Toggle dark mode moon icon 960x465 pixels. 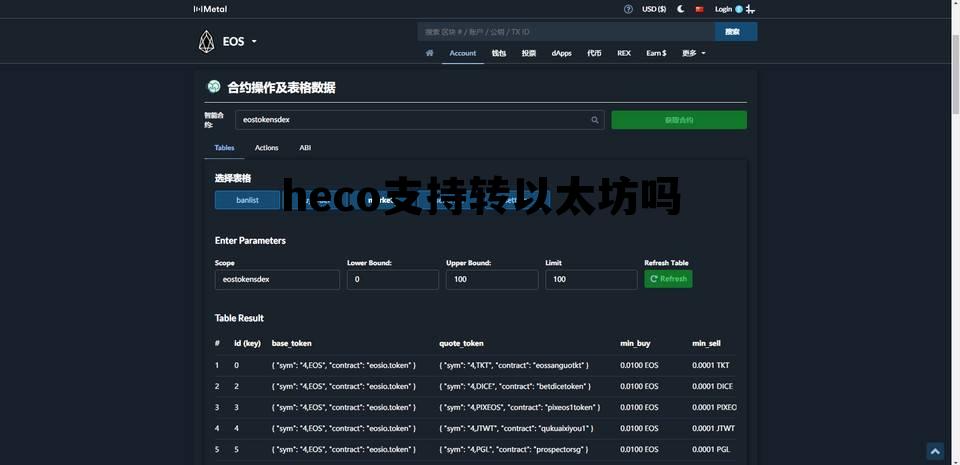pos(681,9)
